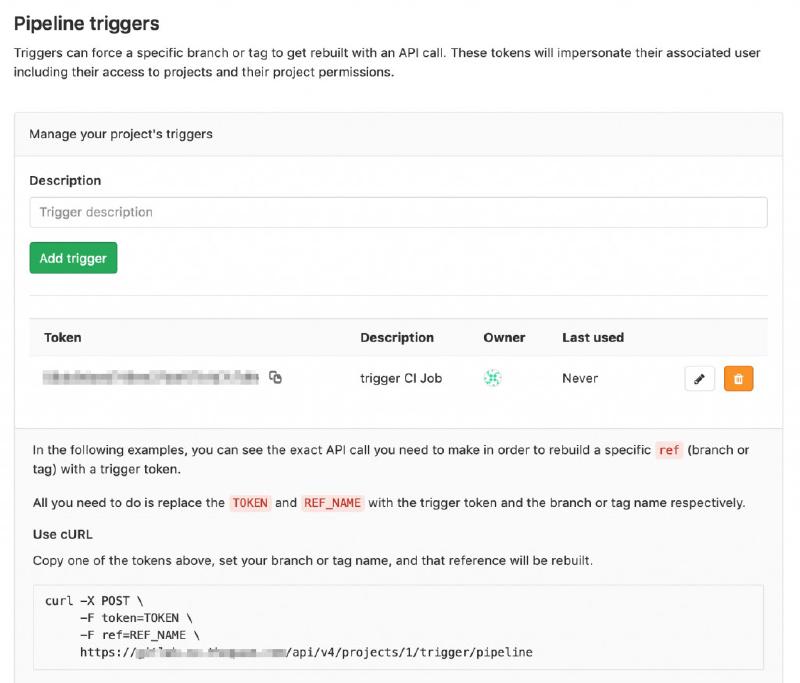The height and width of the screenshot is (683, 800).
Task: Select the Owner column header
Action: point(501,337)
